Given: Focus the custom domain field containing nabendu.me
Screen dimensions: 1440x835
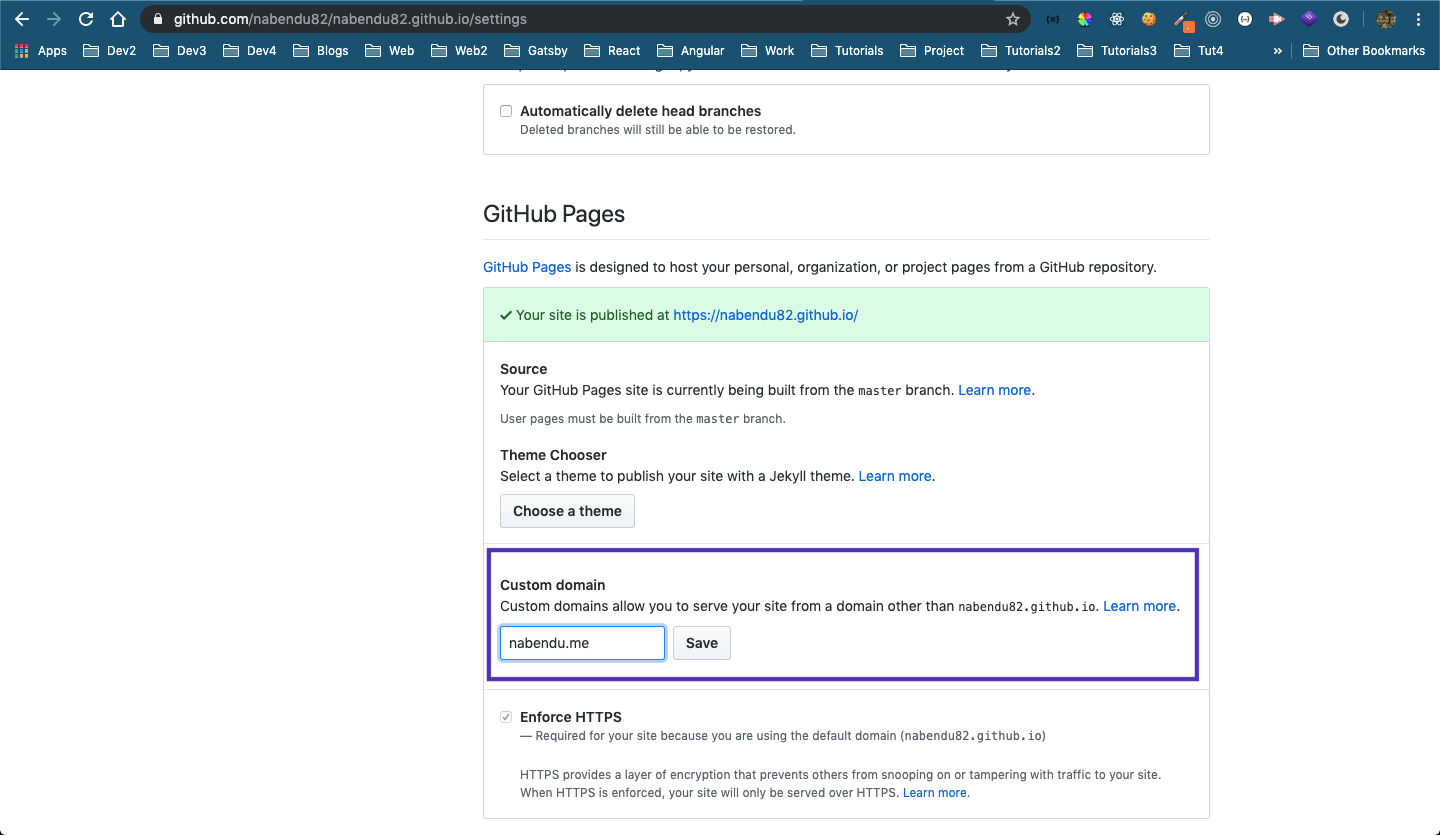Looking at the screenshot, I should [582, 643].
